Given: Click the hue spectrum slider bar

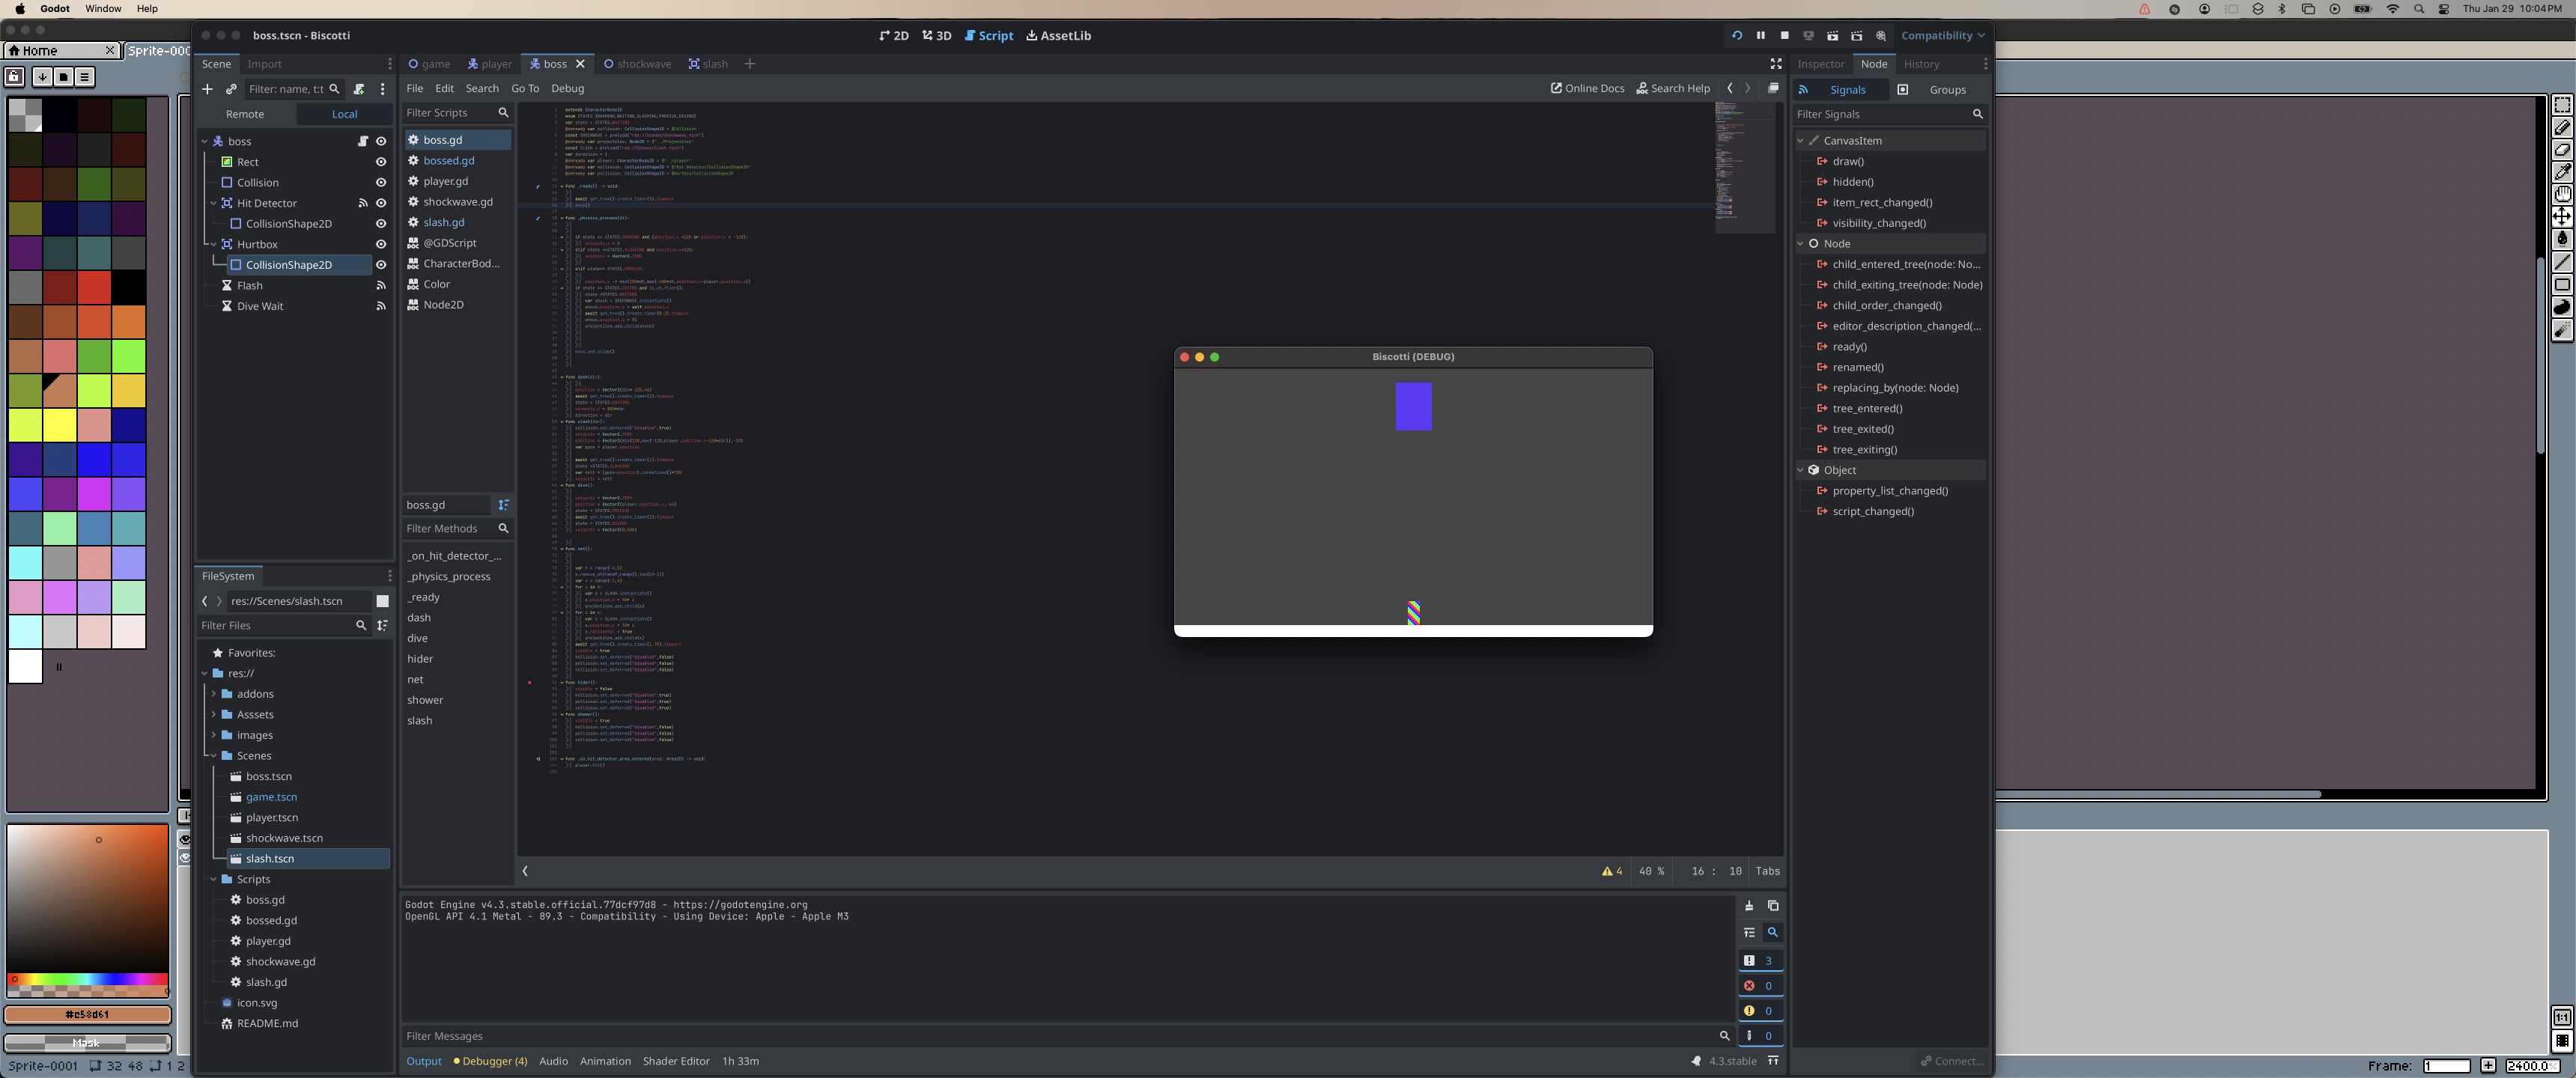Looking at the screenshot, I should point(88,979).
